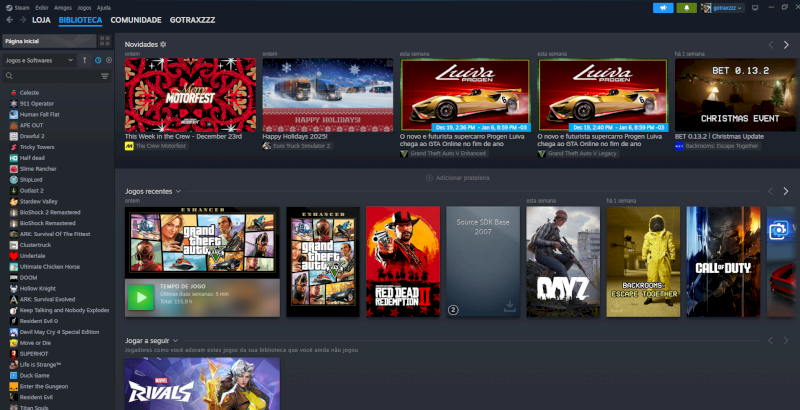This screenshot has height=410, width=800.
Task: Show next Novidades items arrow
Action: 786,45
